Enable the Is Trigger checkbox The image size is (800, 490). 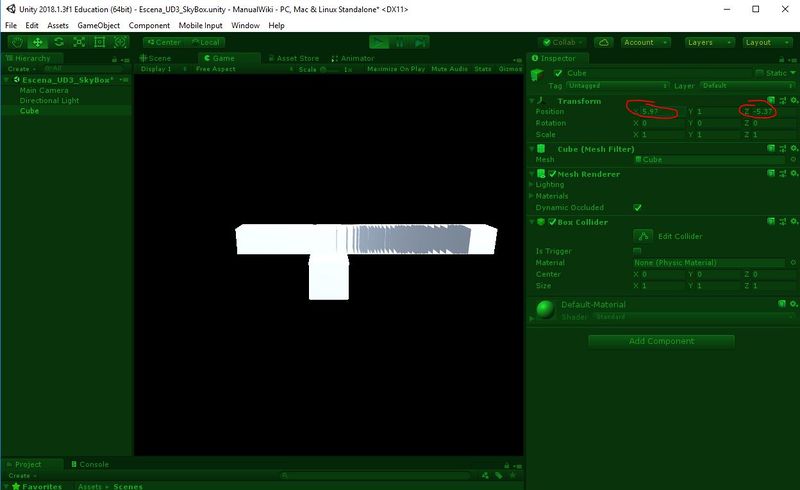pos(637,251)
